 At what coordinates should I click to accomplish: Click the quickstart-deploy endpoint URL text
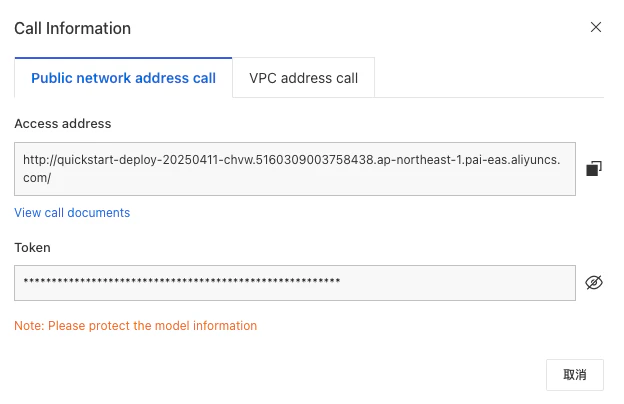[291, 168]
